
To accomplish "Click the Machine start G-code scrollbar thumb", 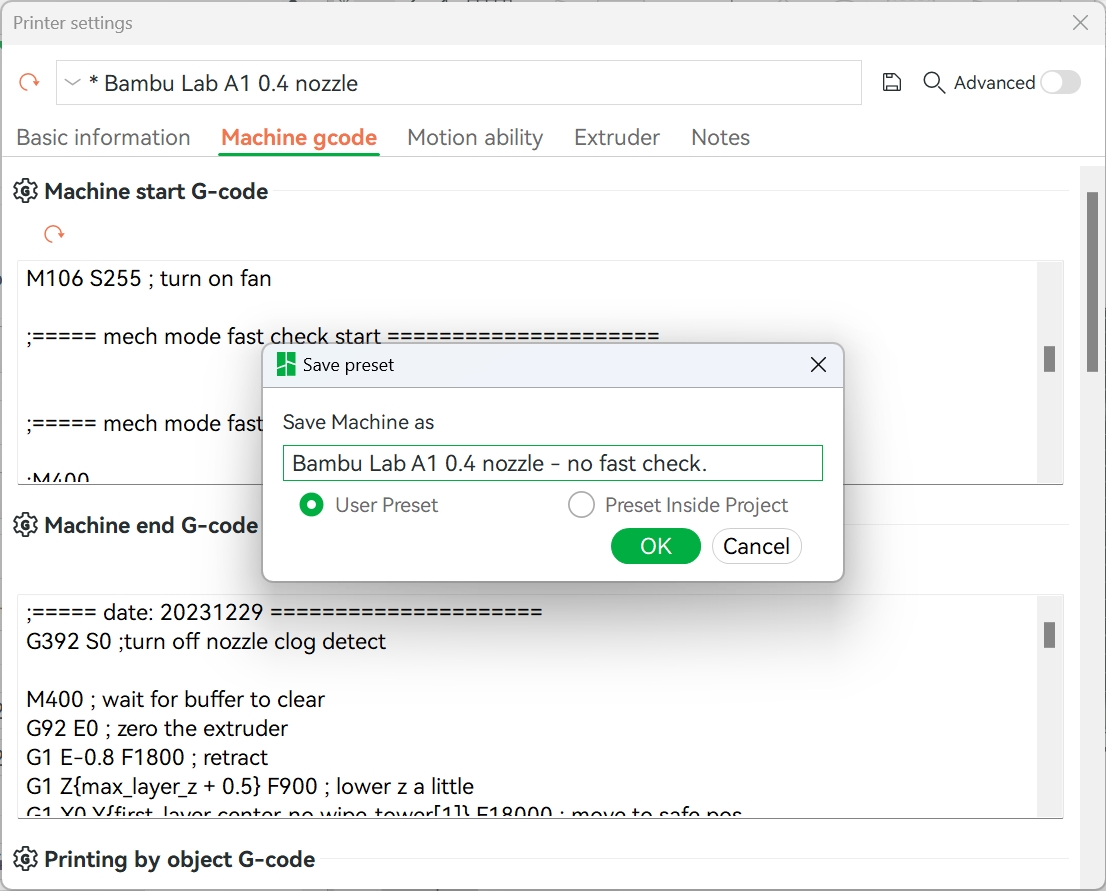I will 1049,359.
